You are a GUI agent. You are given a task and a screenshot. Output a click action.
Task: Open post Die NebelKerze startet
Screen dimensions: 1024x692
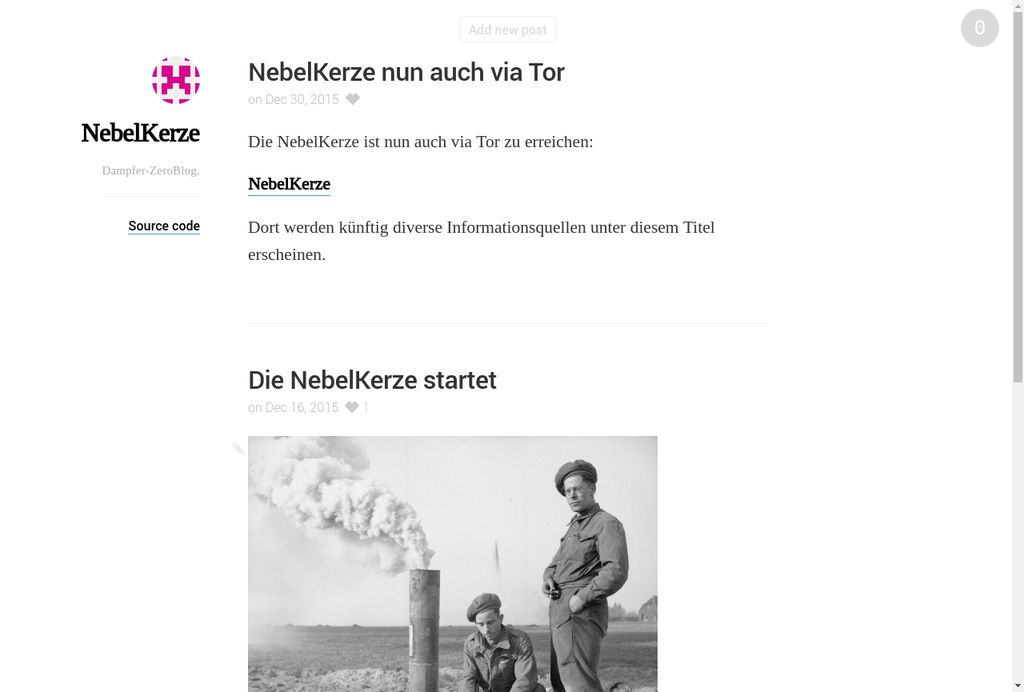[x=372, y=380]
